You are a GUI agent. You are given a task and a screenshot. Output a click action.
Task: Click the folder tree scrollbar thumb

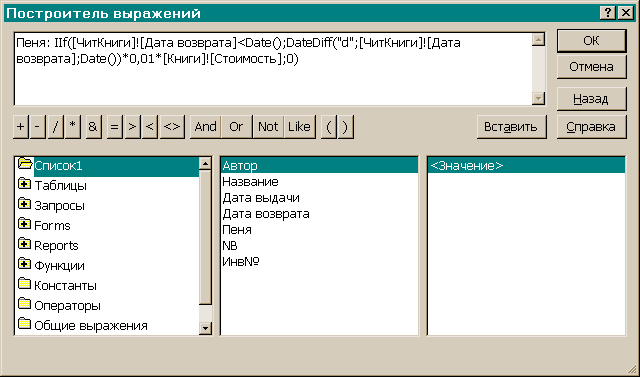(x=205, y=237)
